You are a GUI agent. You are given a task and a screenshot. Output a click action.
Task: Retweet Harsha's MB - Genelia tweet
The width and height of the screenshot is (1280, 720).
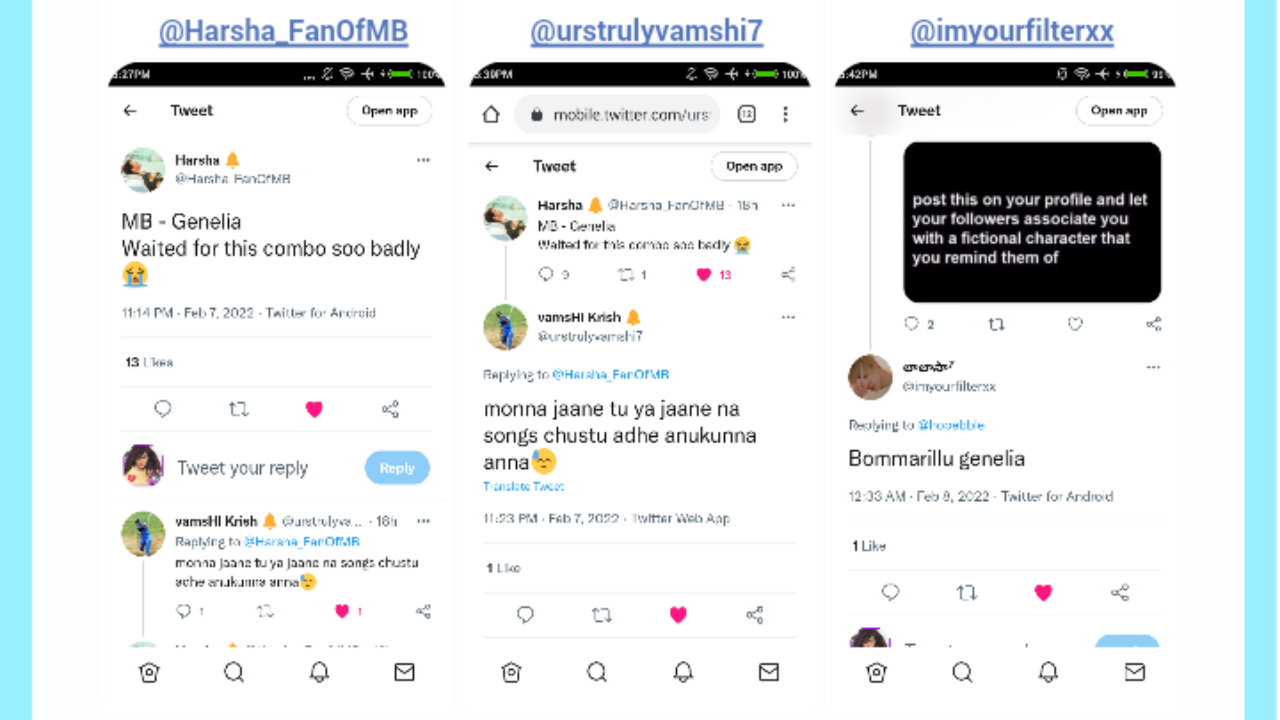coord(238,409)
